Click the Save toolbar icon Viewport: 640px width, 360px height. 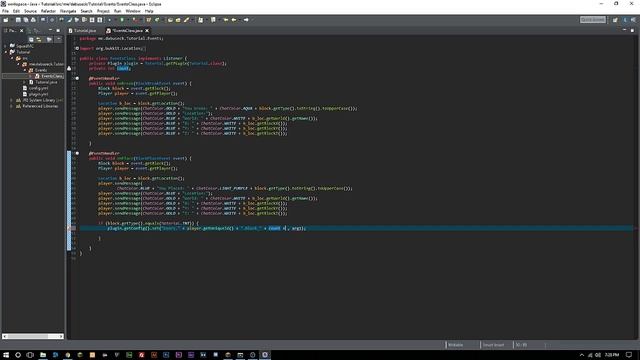pos(18,20)
